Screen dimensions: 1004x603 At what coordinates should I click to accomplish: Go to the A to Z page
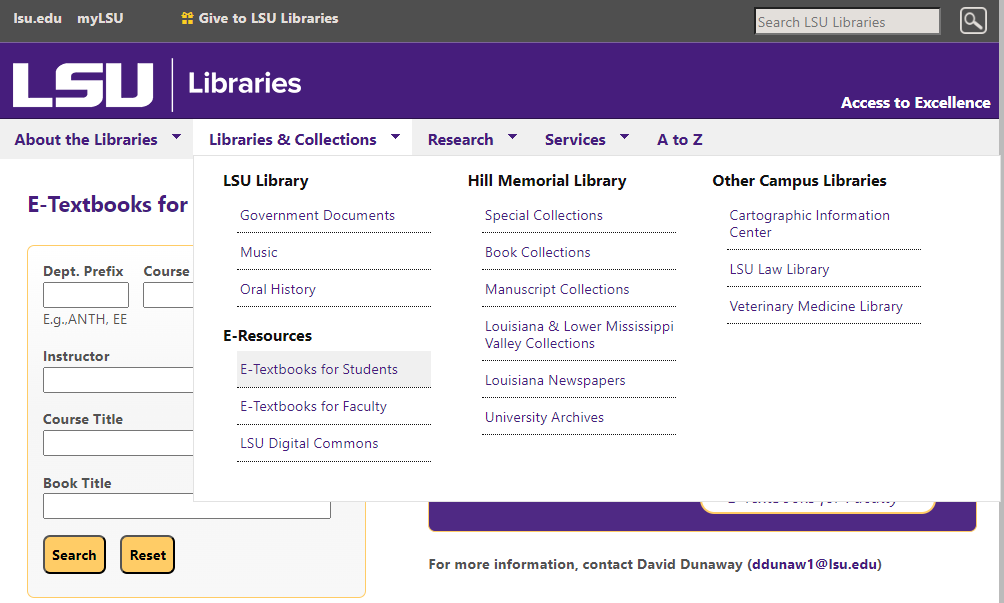point(679,140)
